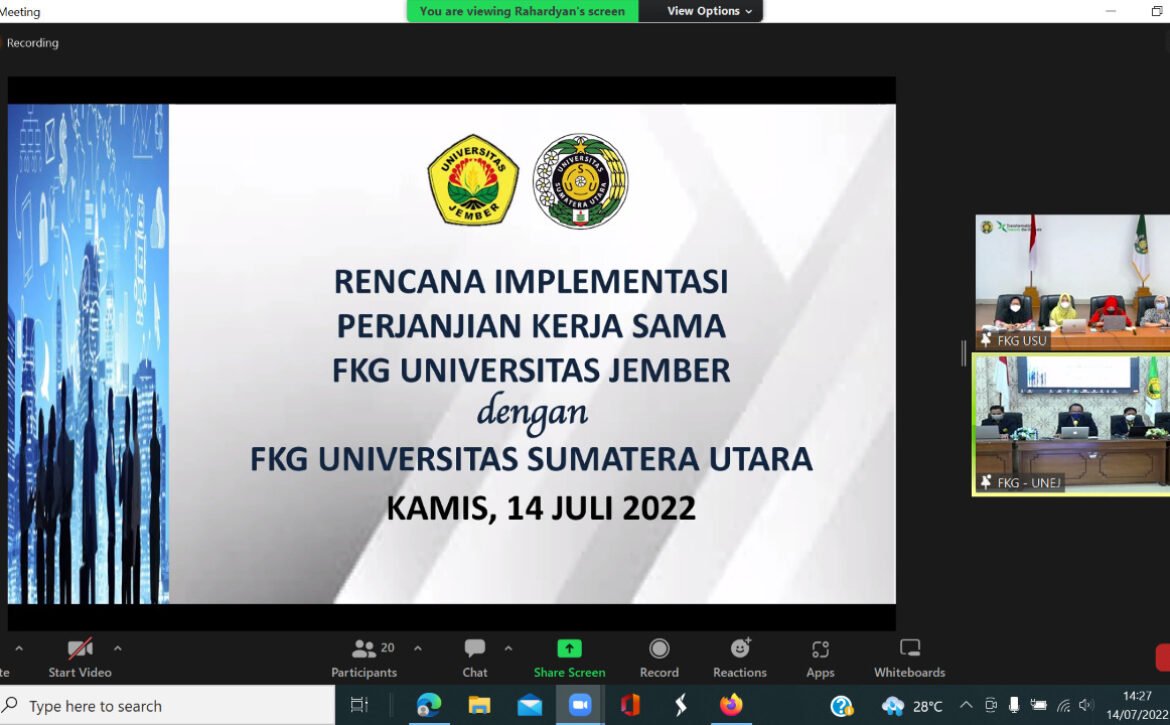Image resolution: width=1170 pixels, height=725 pixels.
Task: Open File Explorer from taskbar
Action: click(479, 705)
